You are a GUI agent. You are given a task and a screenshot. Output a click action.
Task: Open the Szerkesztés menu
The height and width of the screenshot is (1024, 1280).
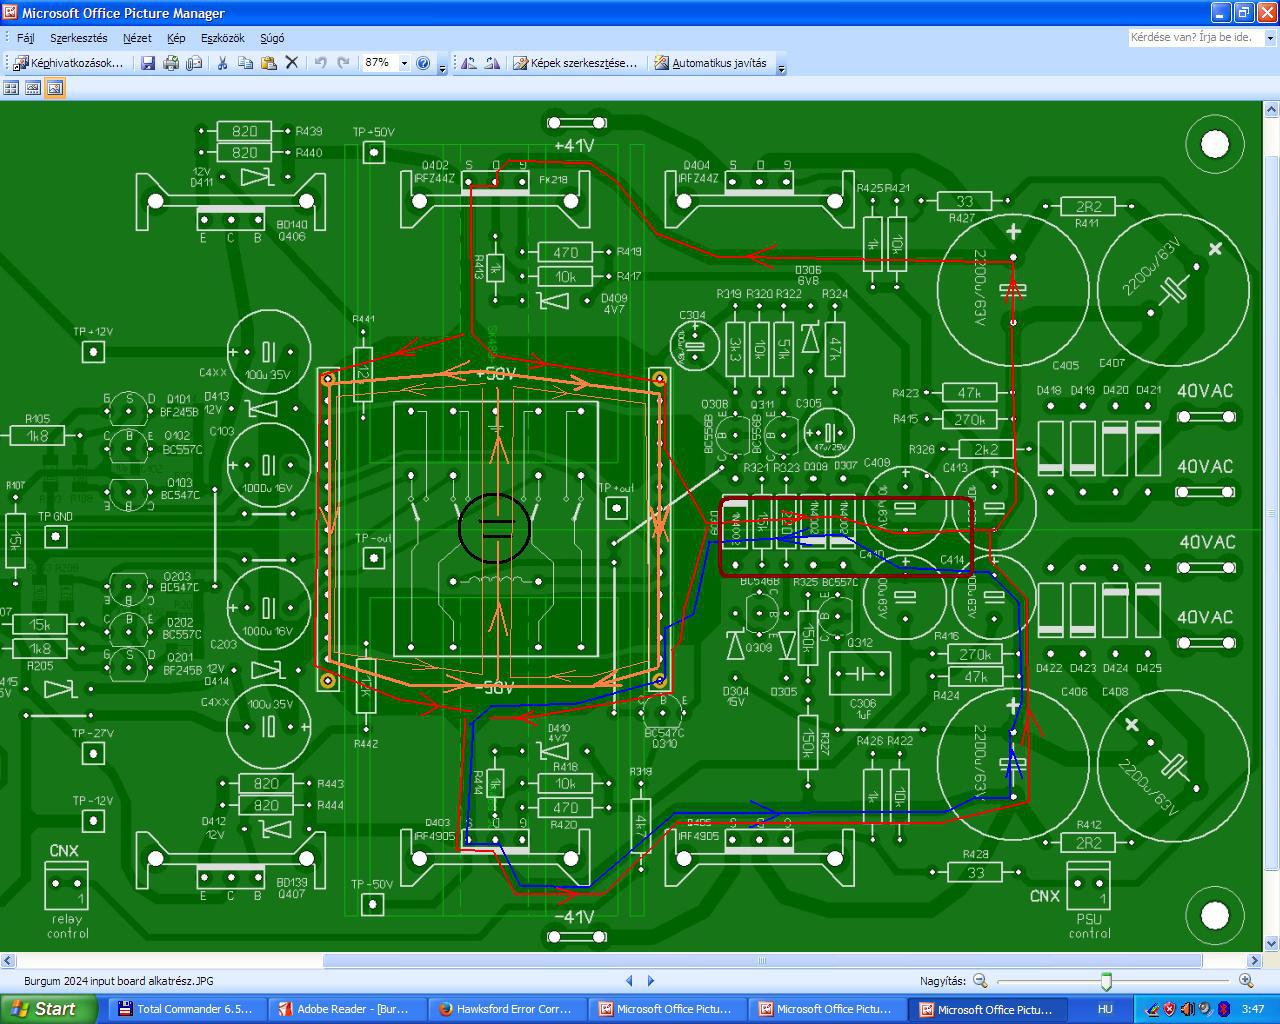78,38
